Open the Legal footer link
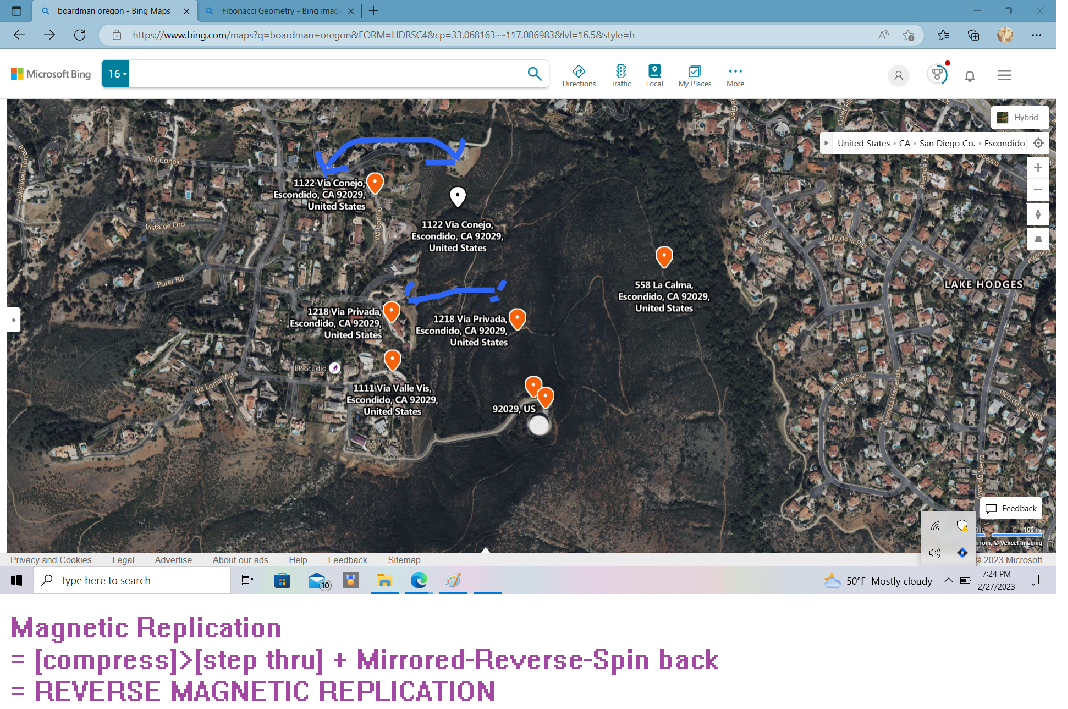This screenshot has height=709, width=1068. point(123,560)
